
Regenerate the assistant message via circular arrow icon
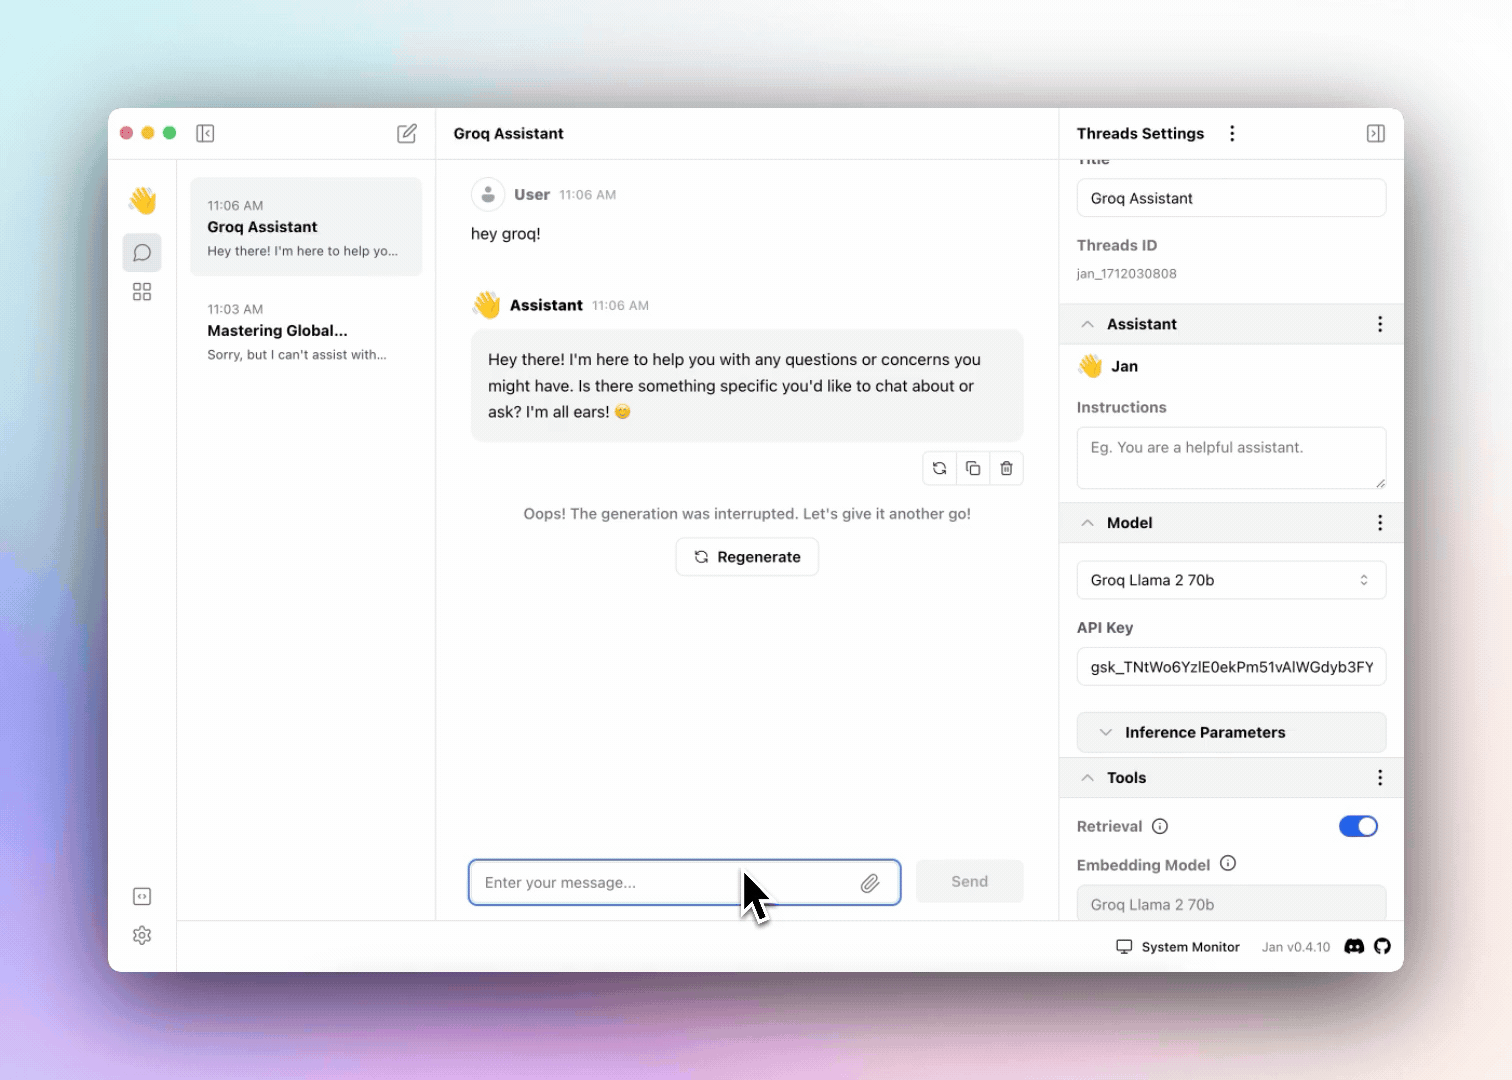click(x=939, y=468)
